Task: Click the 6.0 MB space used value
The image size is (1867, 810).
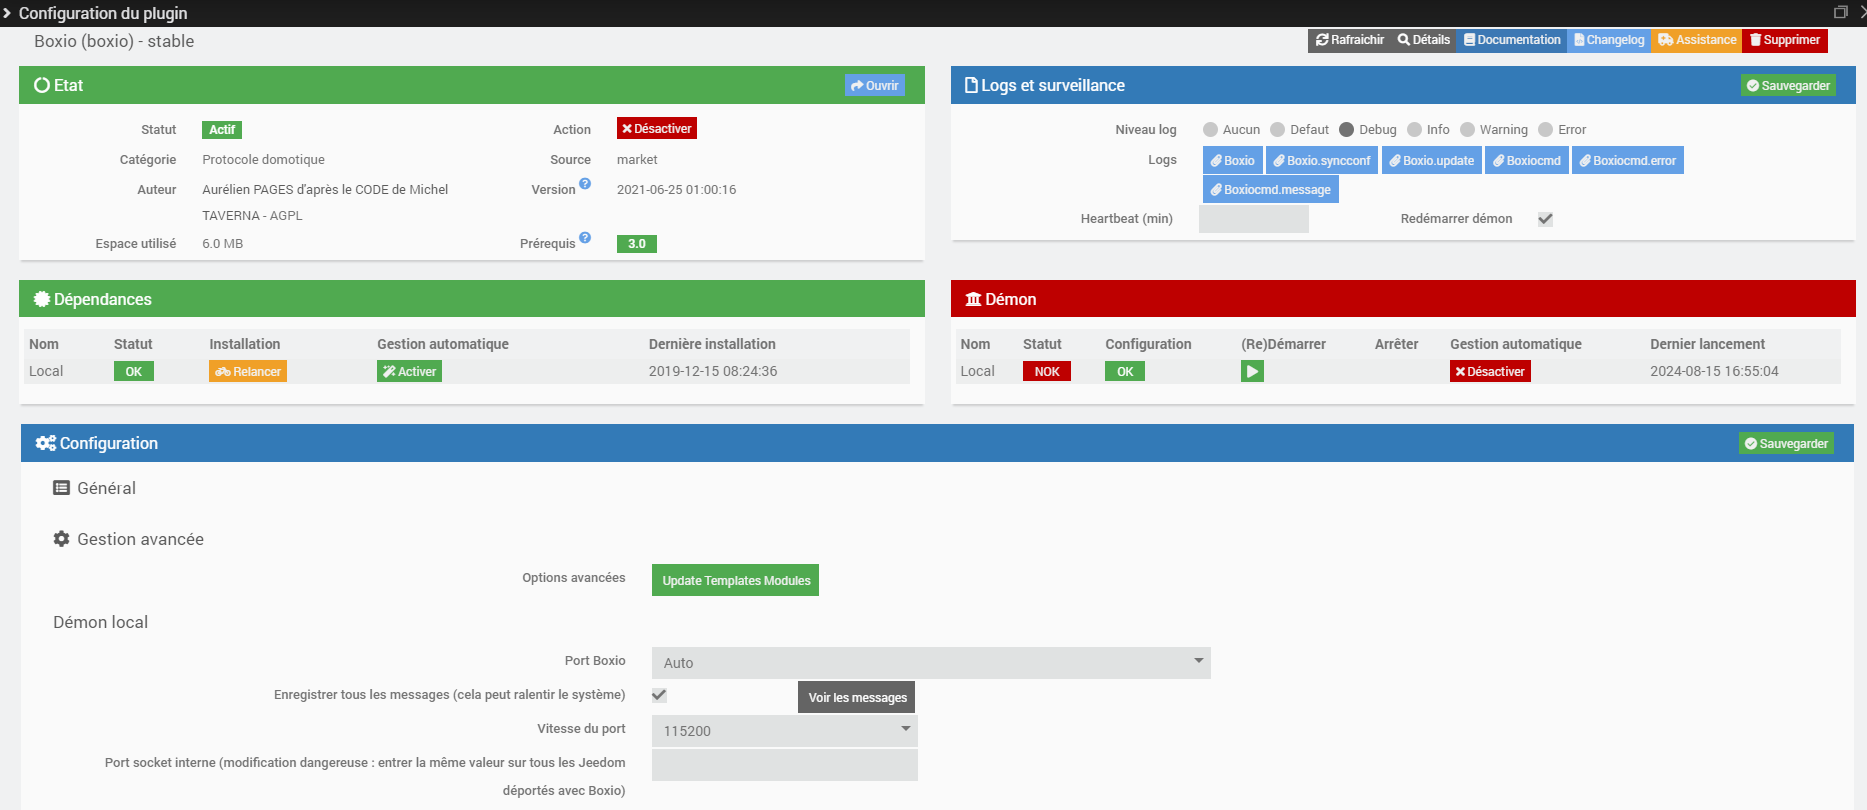Action: 223,244
